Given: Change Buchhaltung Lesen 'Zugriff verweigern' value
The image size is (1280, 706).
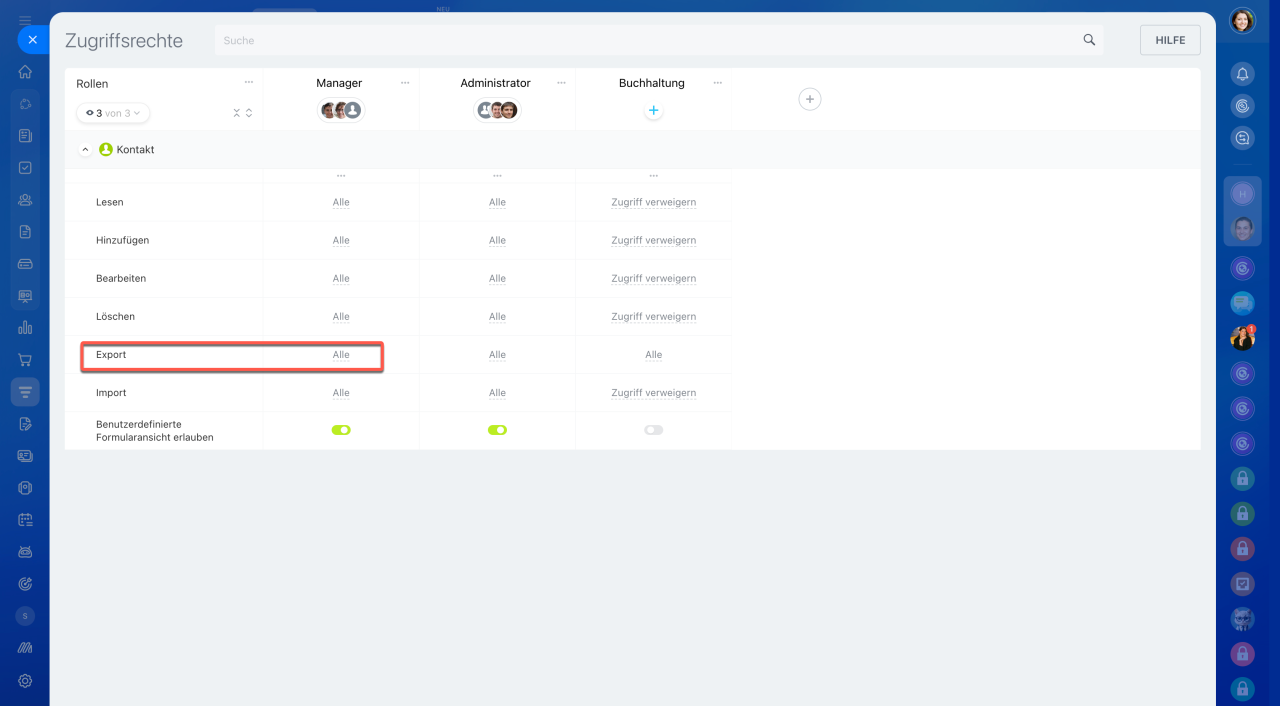Looking at the screenshot, I should [x=653, y=202].
